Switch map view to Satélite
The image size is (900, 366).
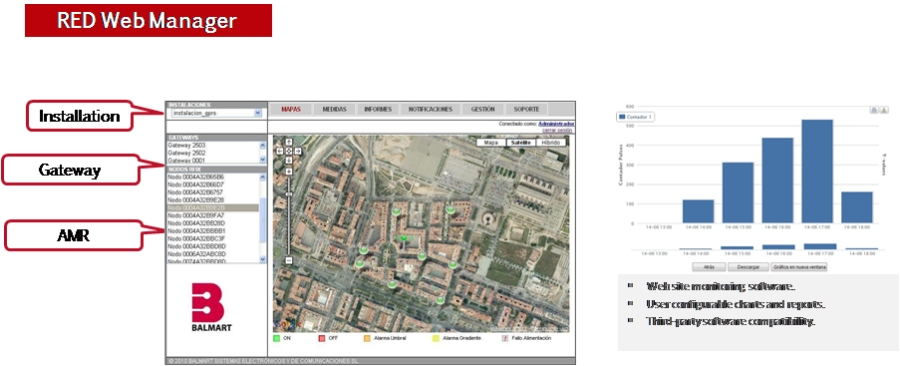tap(521, 142)
